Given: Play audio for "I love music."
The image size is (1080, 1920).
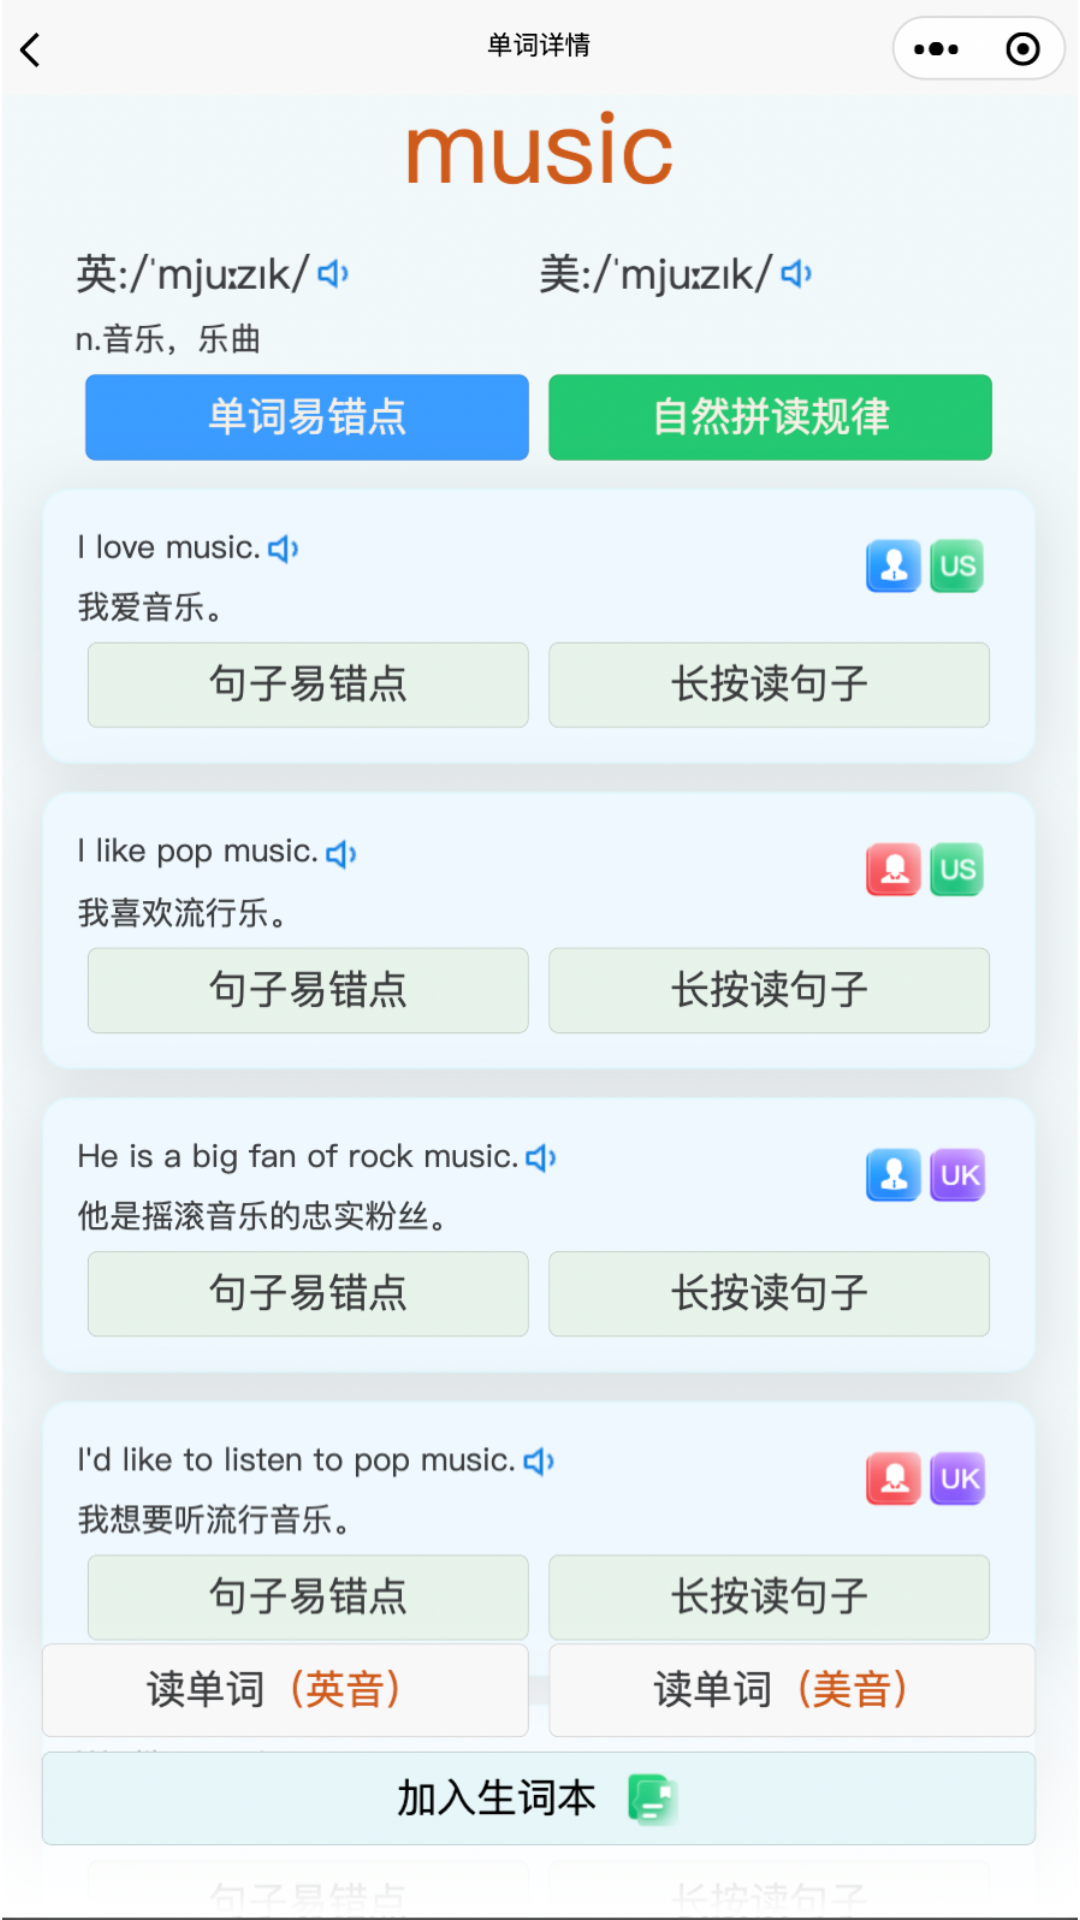Looking at the screenshot, I should pos(284,549).
